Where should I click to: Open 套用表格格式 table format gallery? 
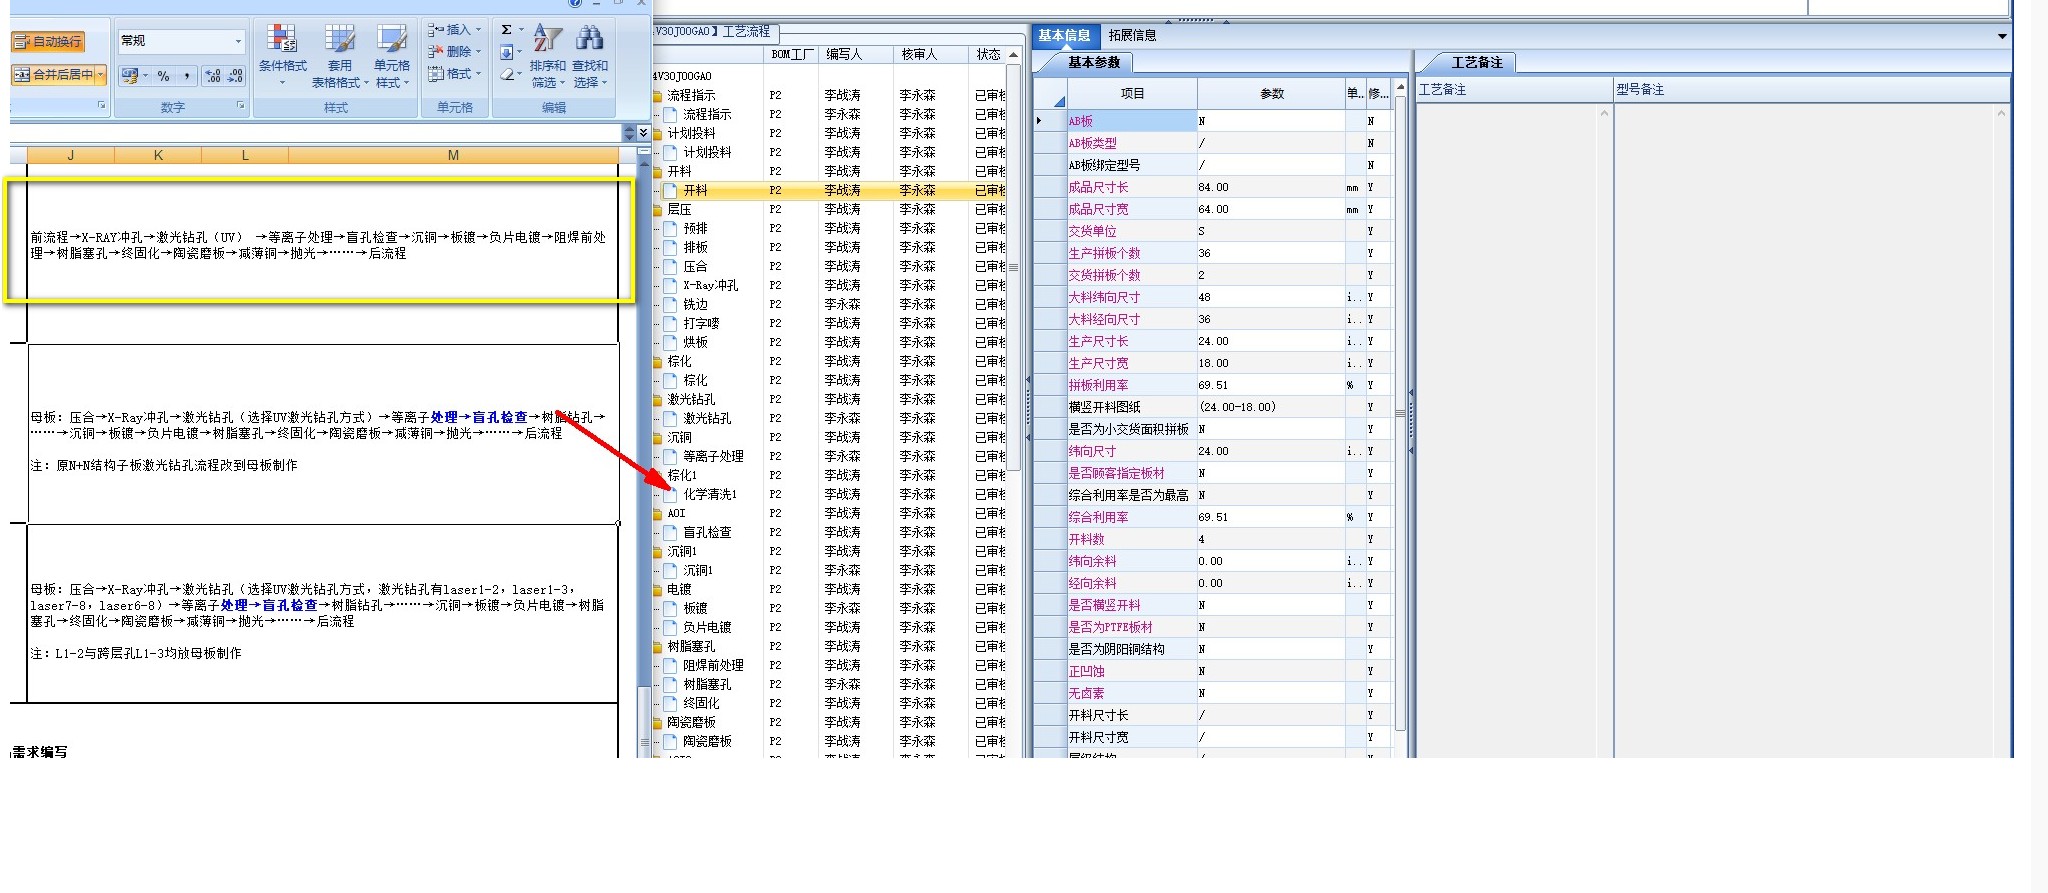click(340, 57)
